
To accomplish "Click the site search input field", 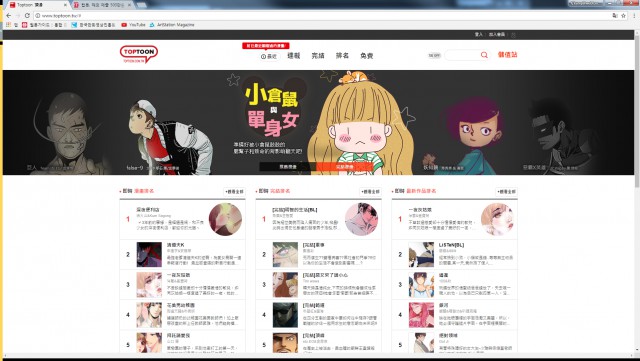I will (462, 55).
